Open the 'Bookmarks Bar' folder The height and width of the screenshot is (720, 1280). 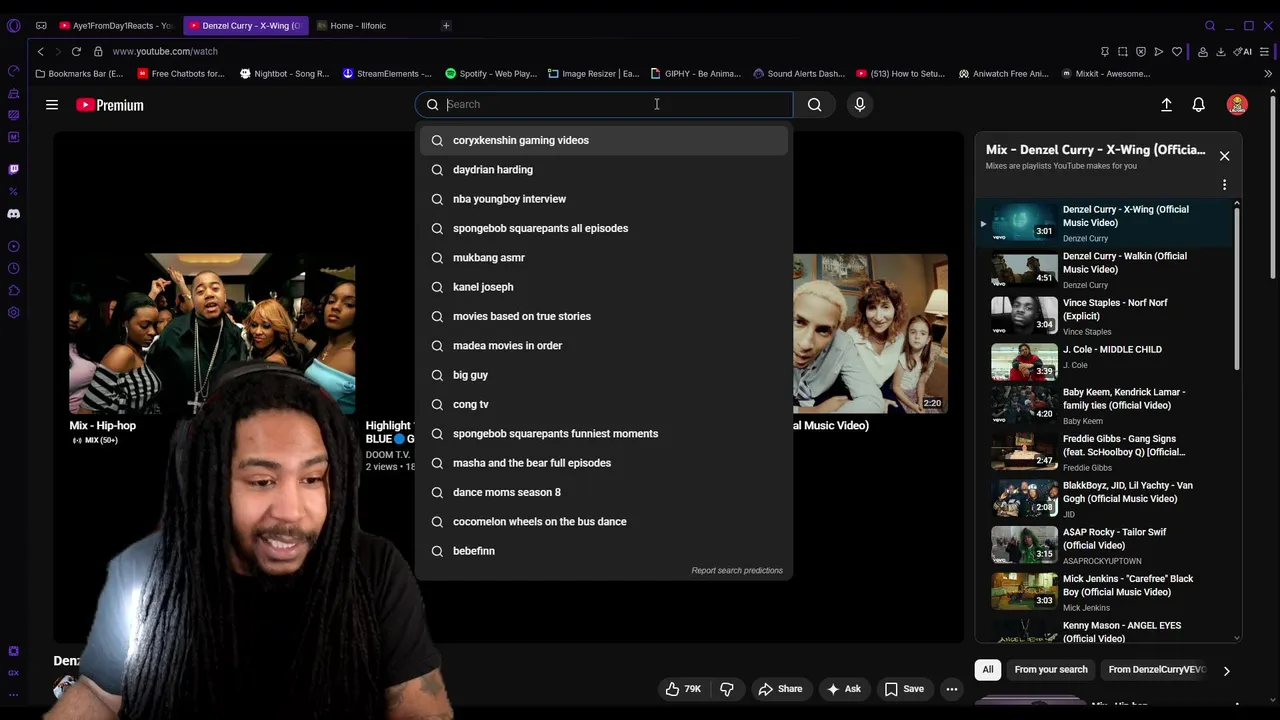[x=79, y=73]
